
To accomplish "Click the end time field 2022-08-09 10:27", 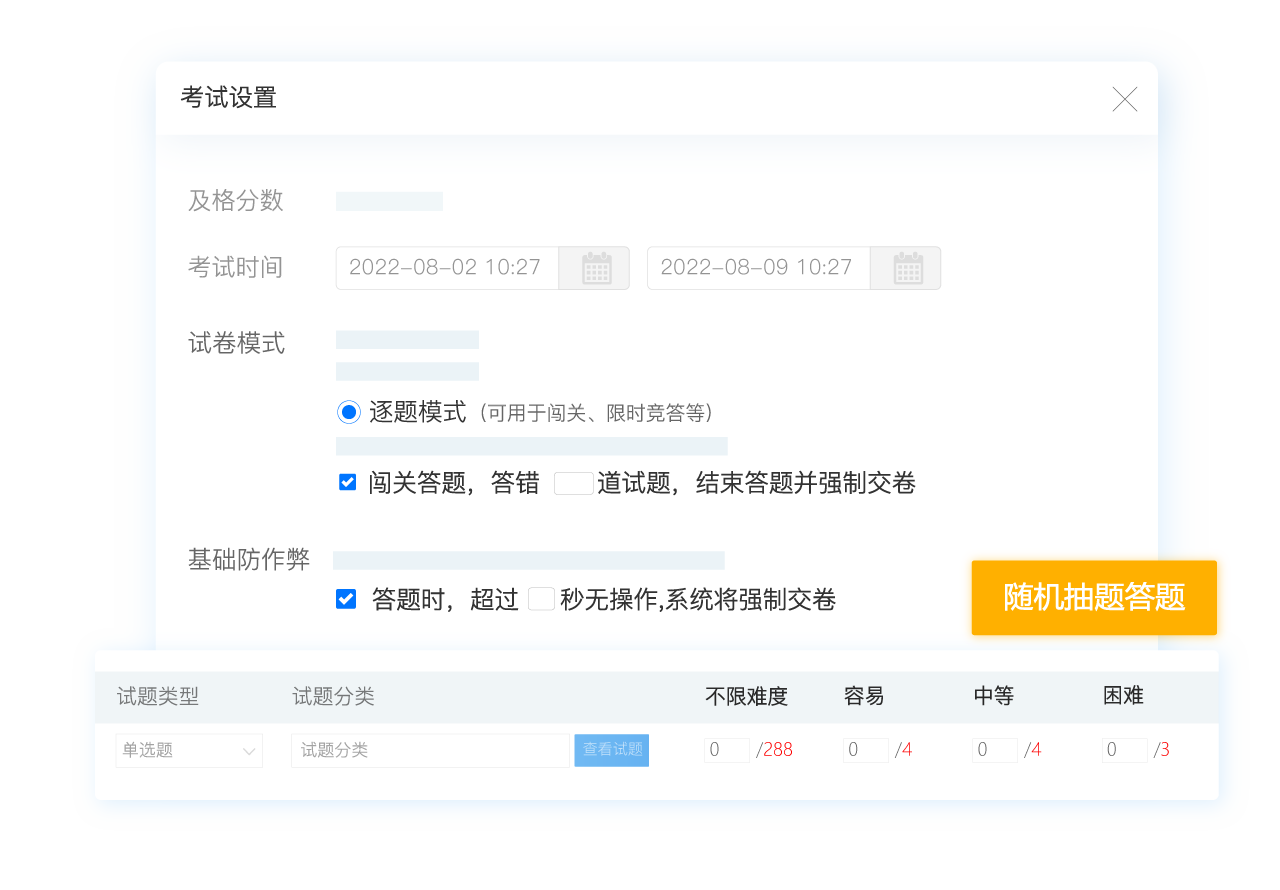I will [759, 268].
